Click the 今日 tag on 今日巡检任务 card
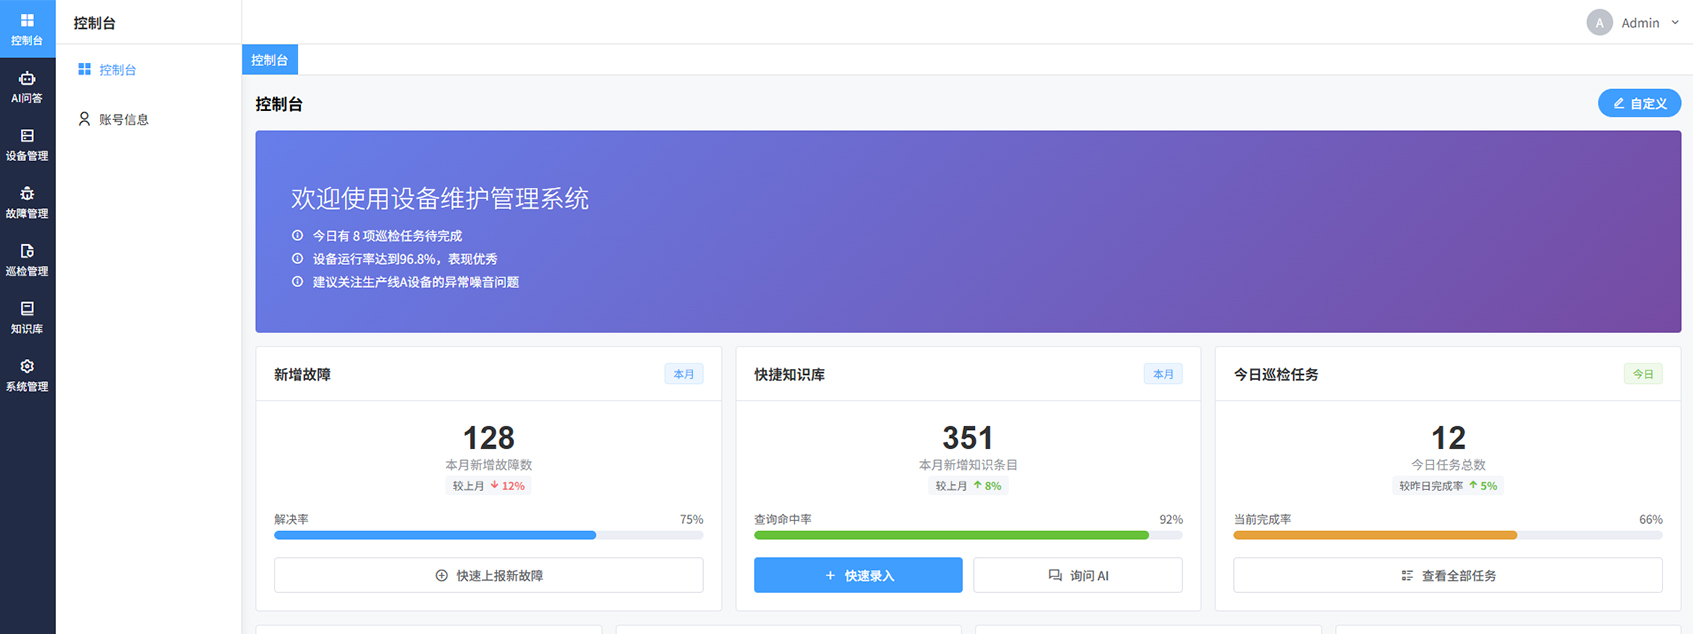The height and width of the screenshot is (634, 1693). [x=1642, y=374]
